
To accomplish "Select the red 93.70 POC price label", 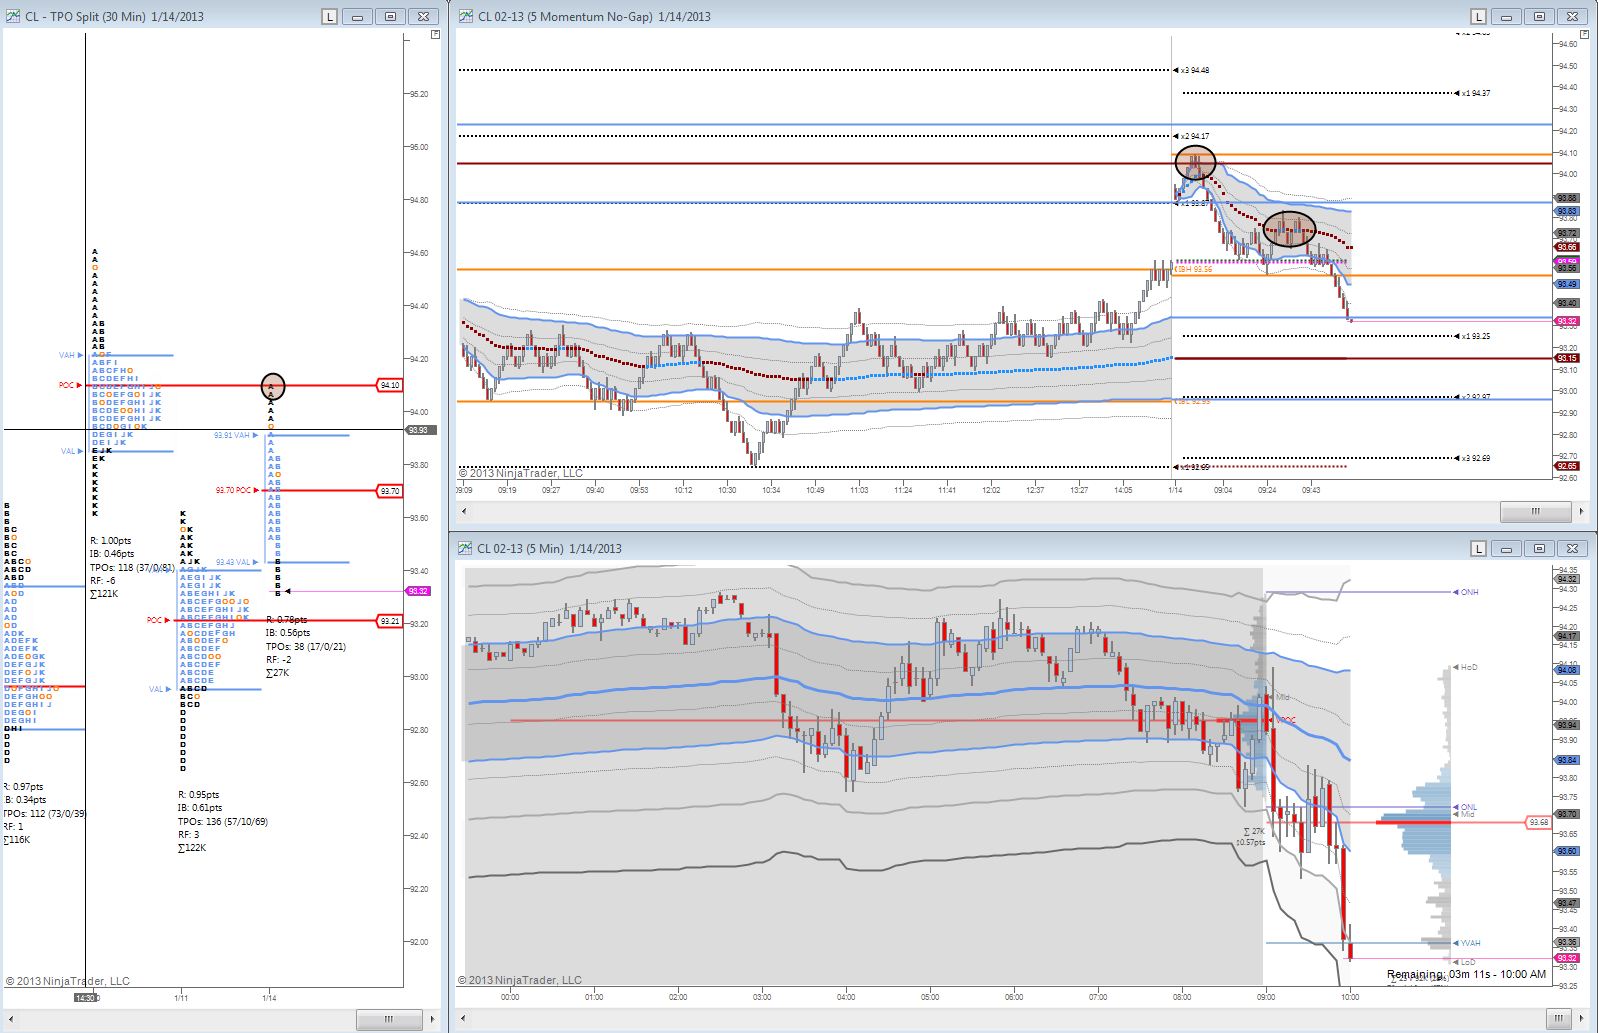I will [x=389, y=491].
